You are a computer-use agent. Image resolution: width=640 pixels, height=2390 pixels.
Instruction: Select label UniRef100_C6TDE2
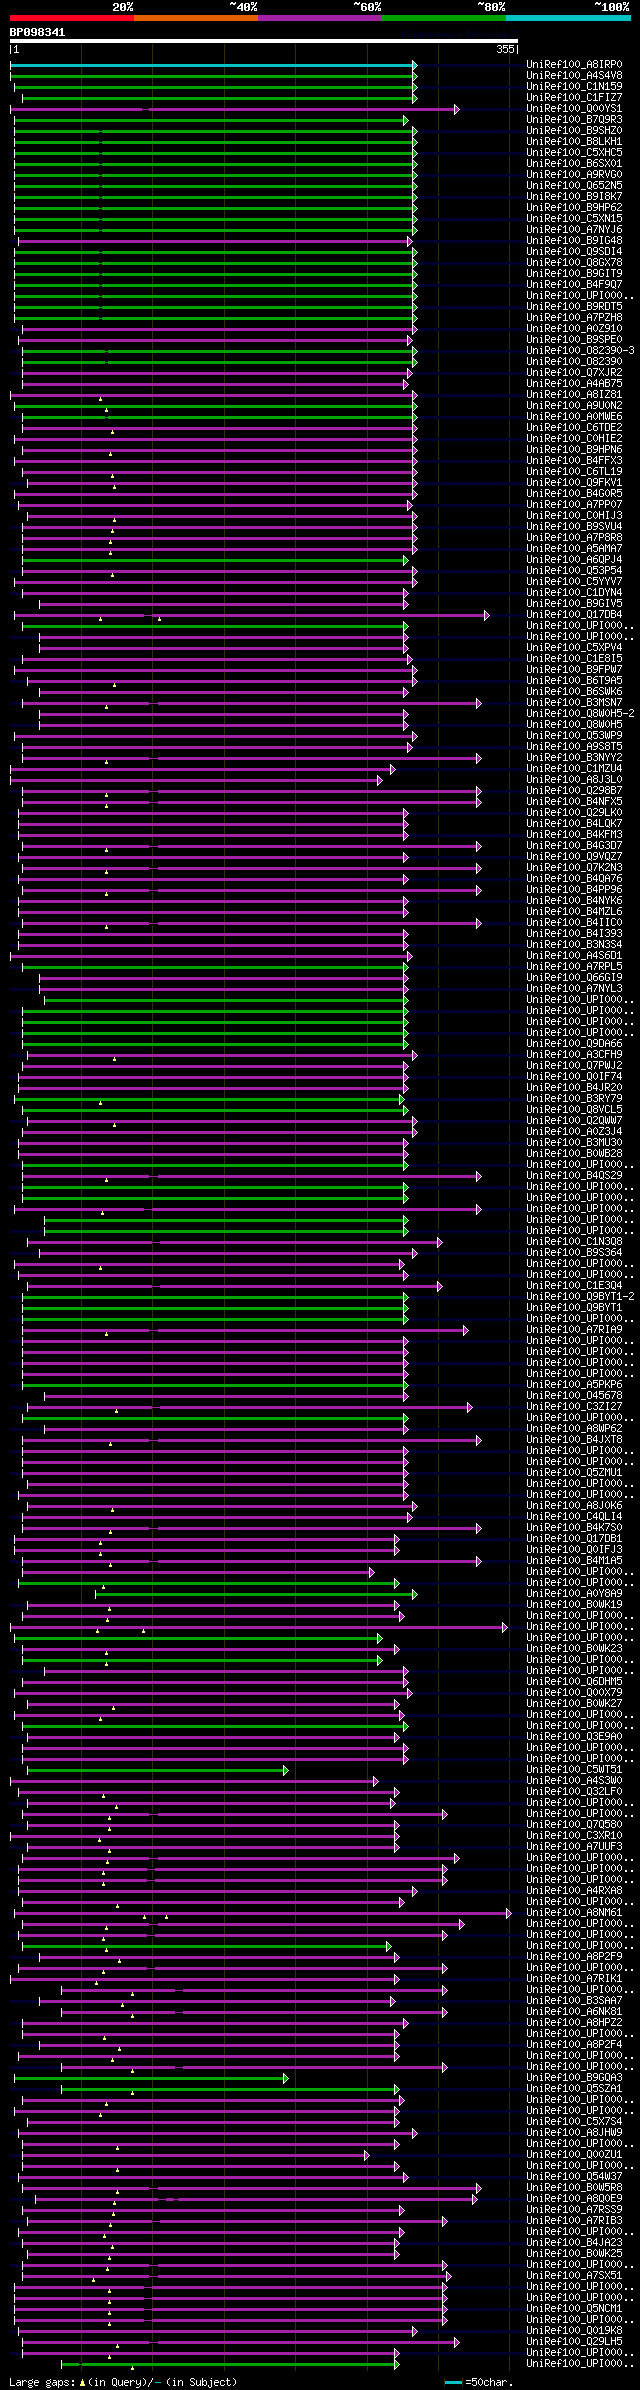coord(574,428)
